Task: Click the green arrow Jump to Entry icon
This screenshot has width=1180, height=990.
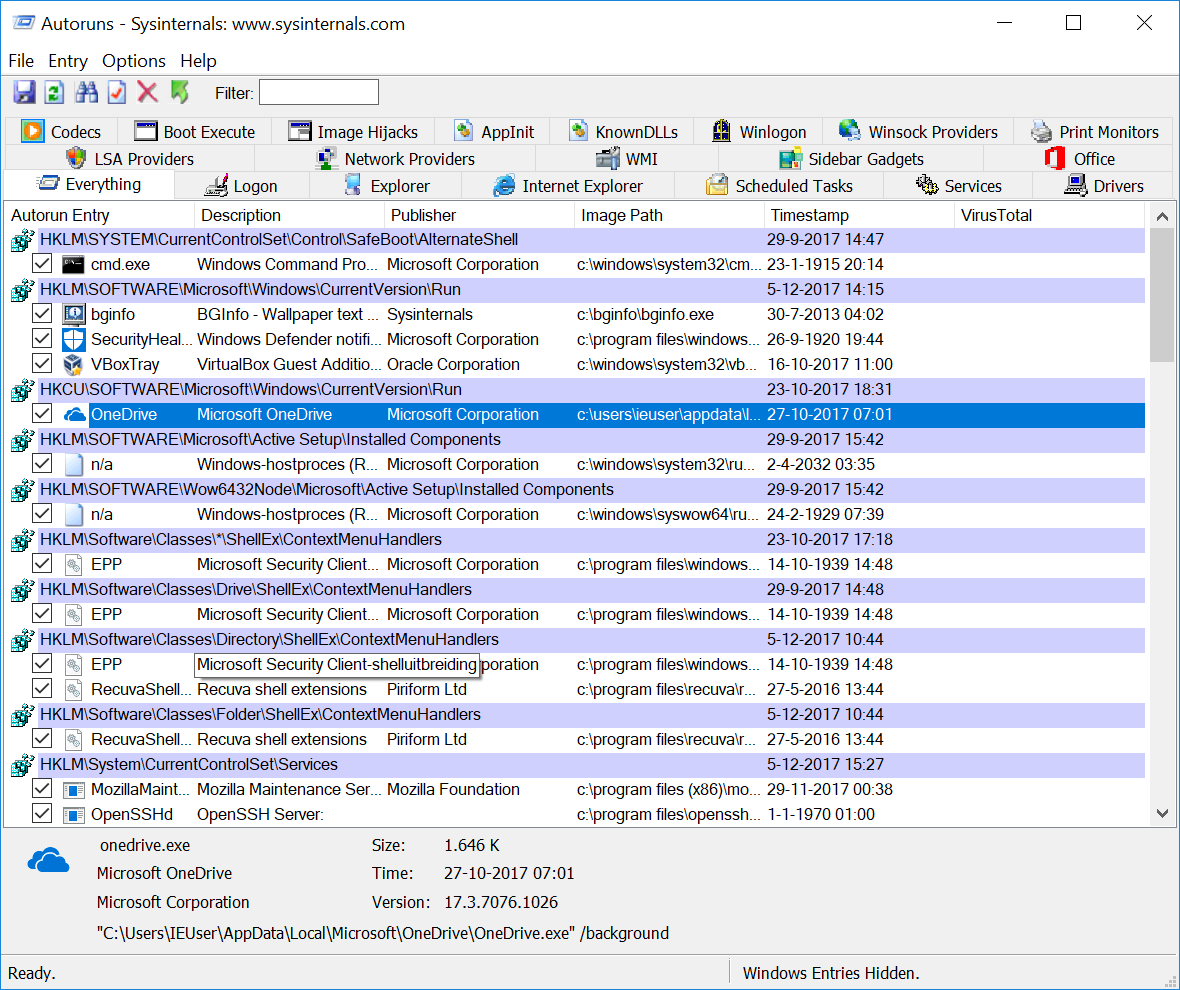Action: 179,93
